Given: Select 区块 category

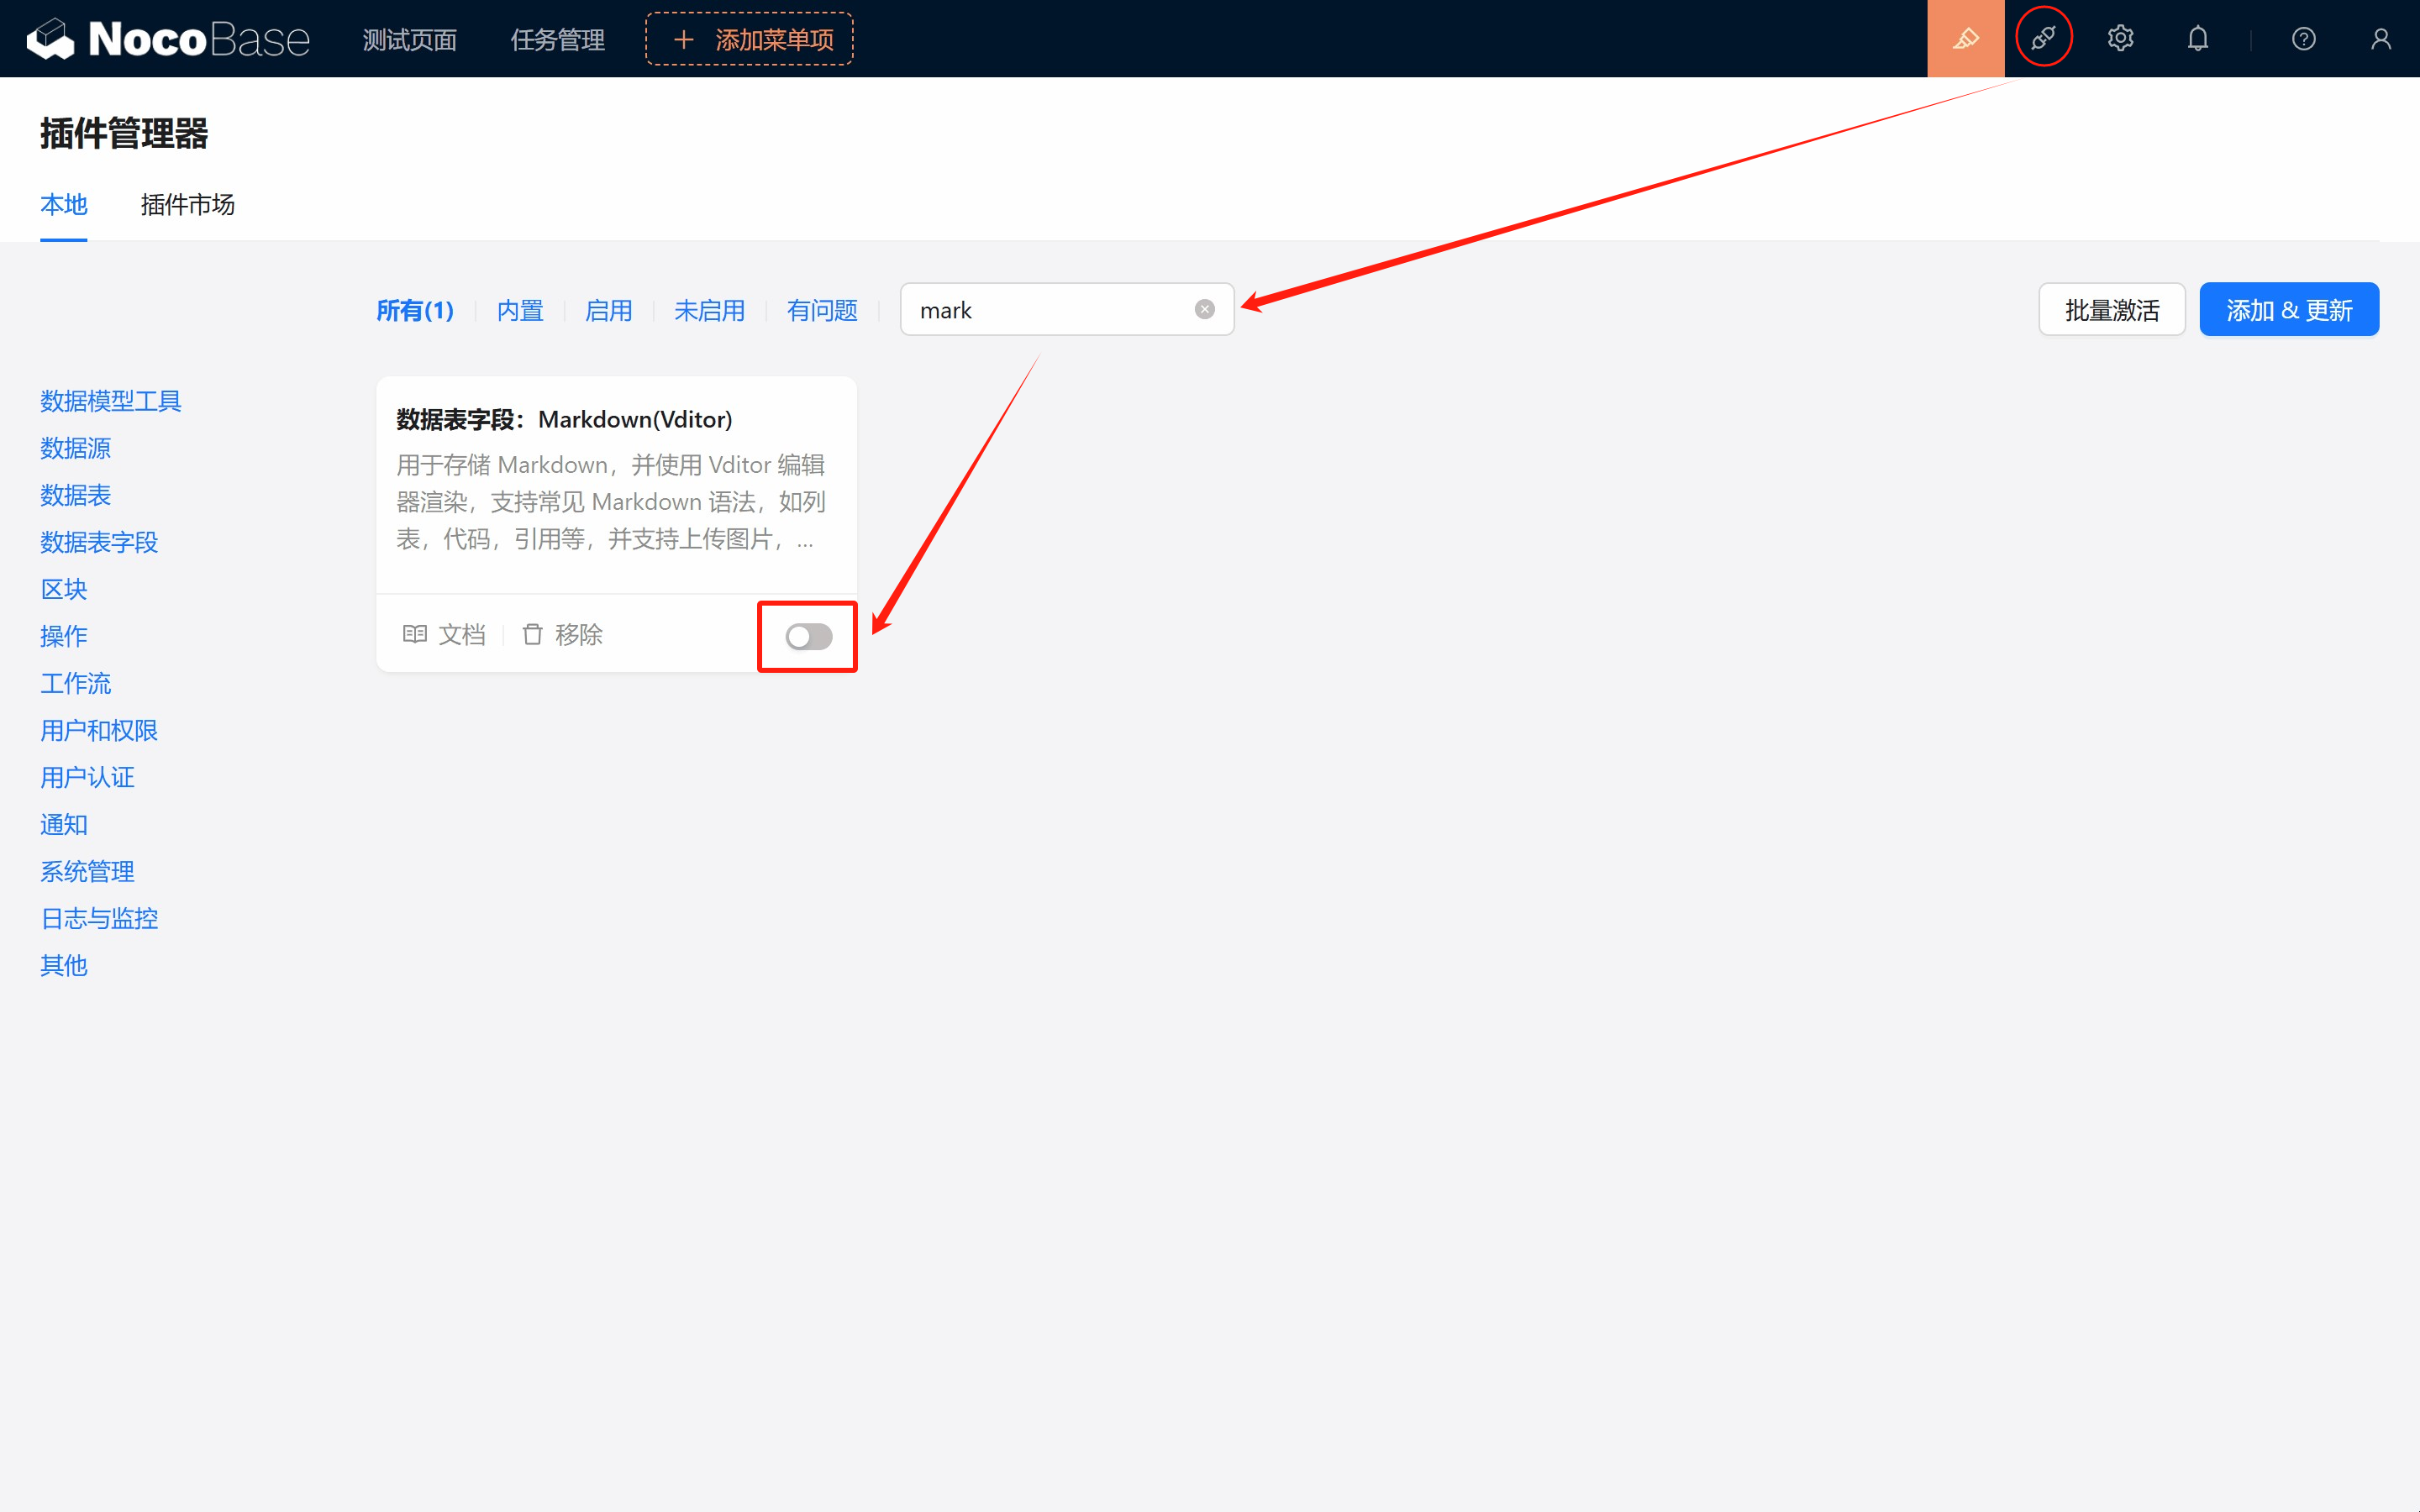Looking at the screenshot, I should pyautogui.click(x=63, y=588).
